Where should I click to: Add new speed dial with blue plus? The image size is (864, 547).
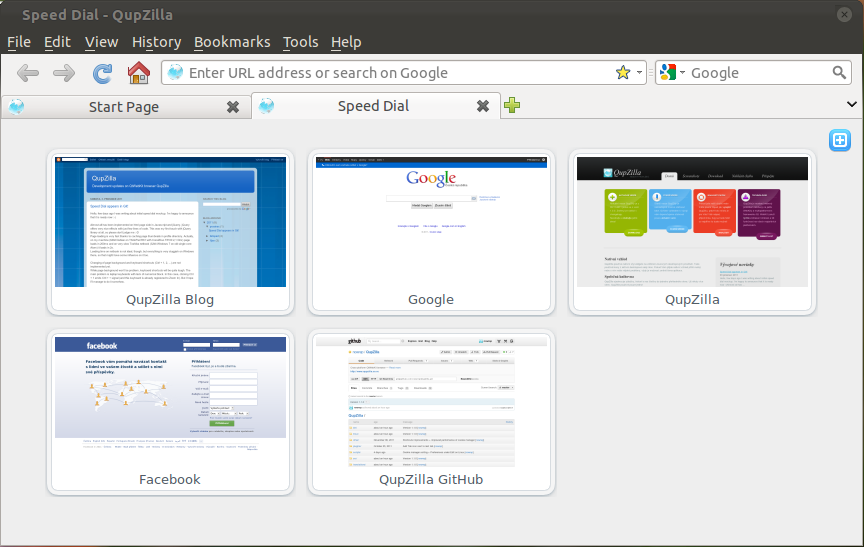pyautogui.click(x=840, y=140)
